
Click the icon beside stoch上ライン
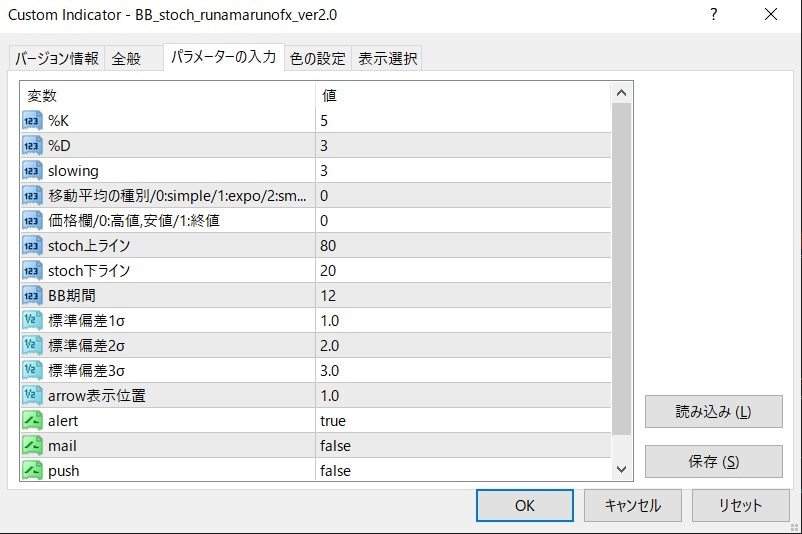click(x=32, y=246)
